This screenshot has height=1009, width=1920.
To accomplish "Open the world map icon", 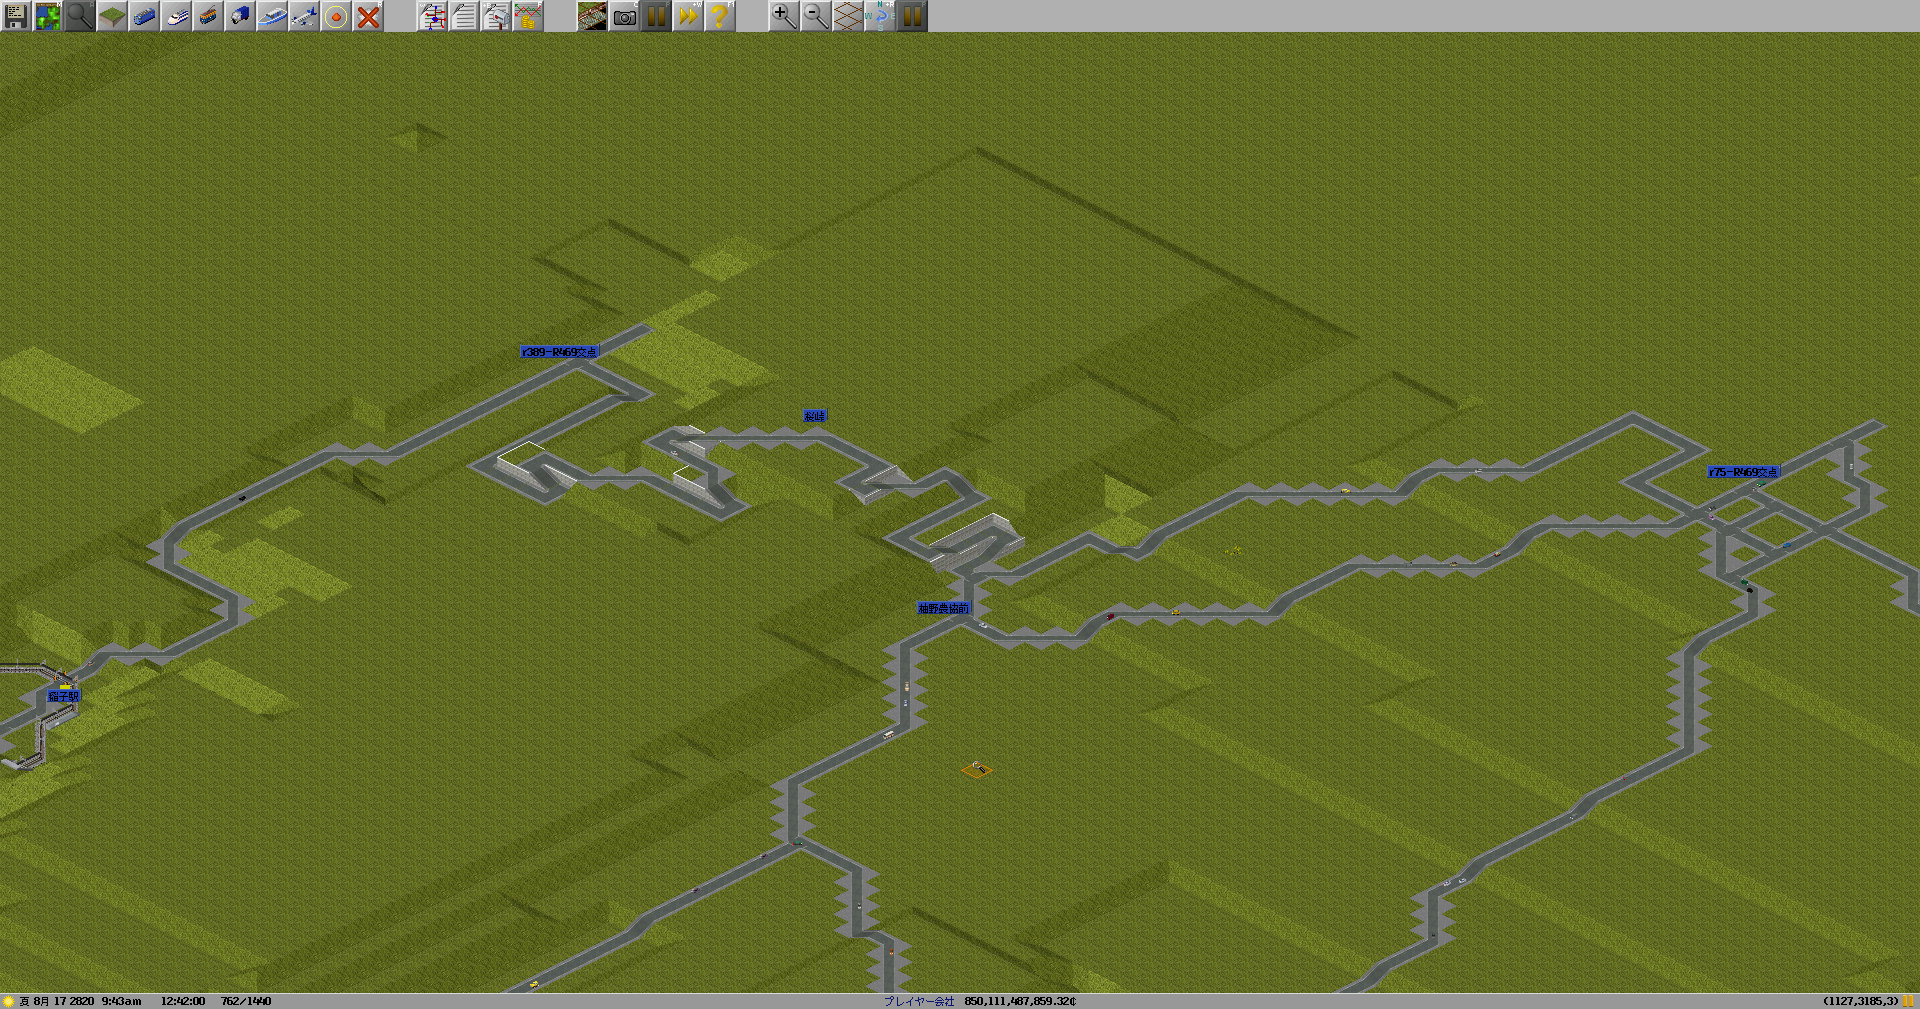I will (x=48, y=16).
